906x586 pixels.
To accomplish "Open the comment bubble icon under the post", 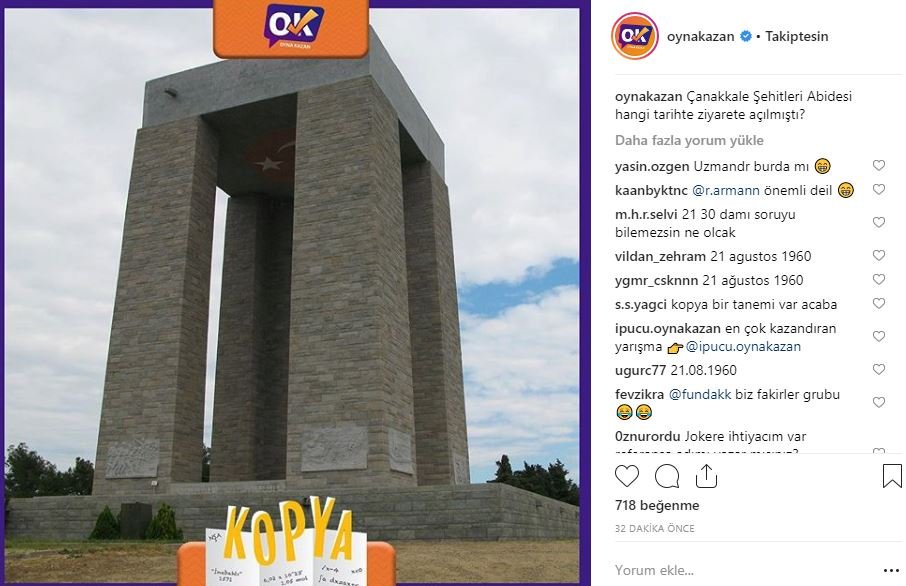I will [x=667, y=477].
